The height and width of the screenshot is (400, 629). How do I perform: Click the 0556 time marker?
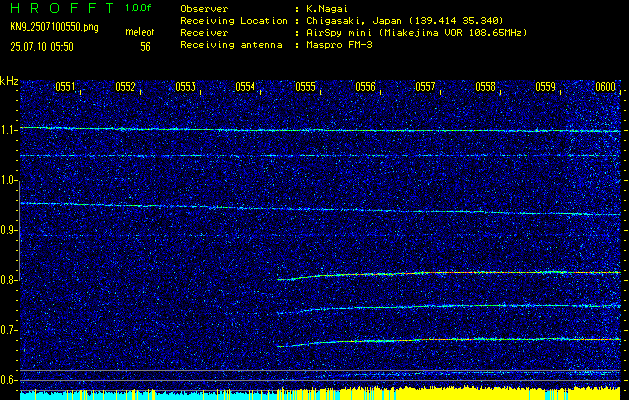pos(365,87)
